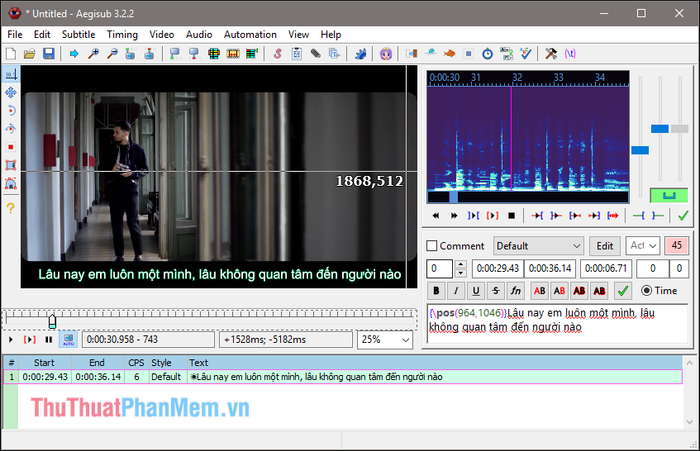Image resolution: width=700 pixels, height=451 pixels.
Task: Click the spell checker icon in the toolbar
Action: click(x=526, y=54)
